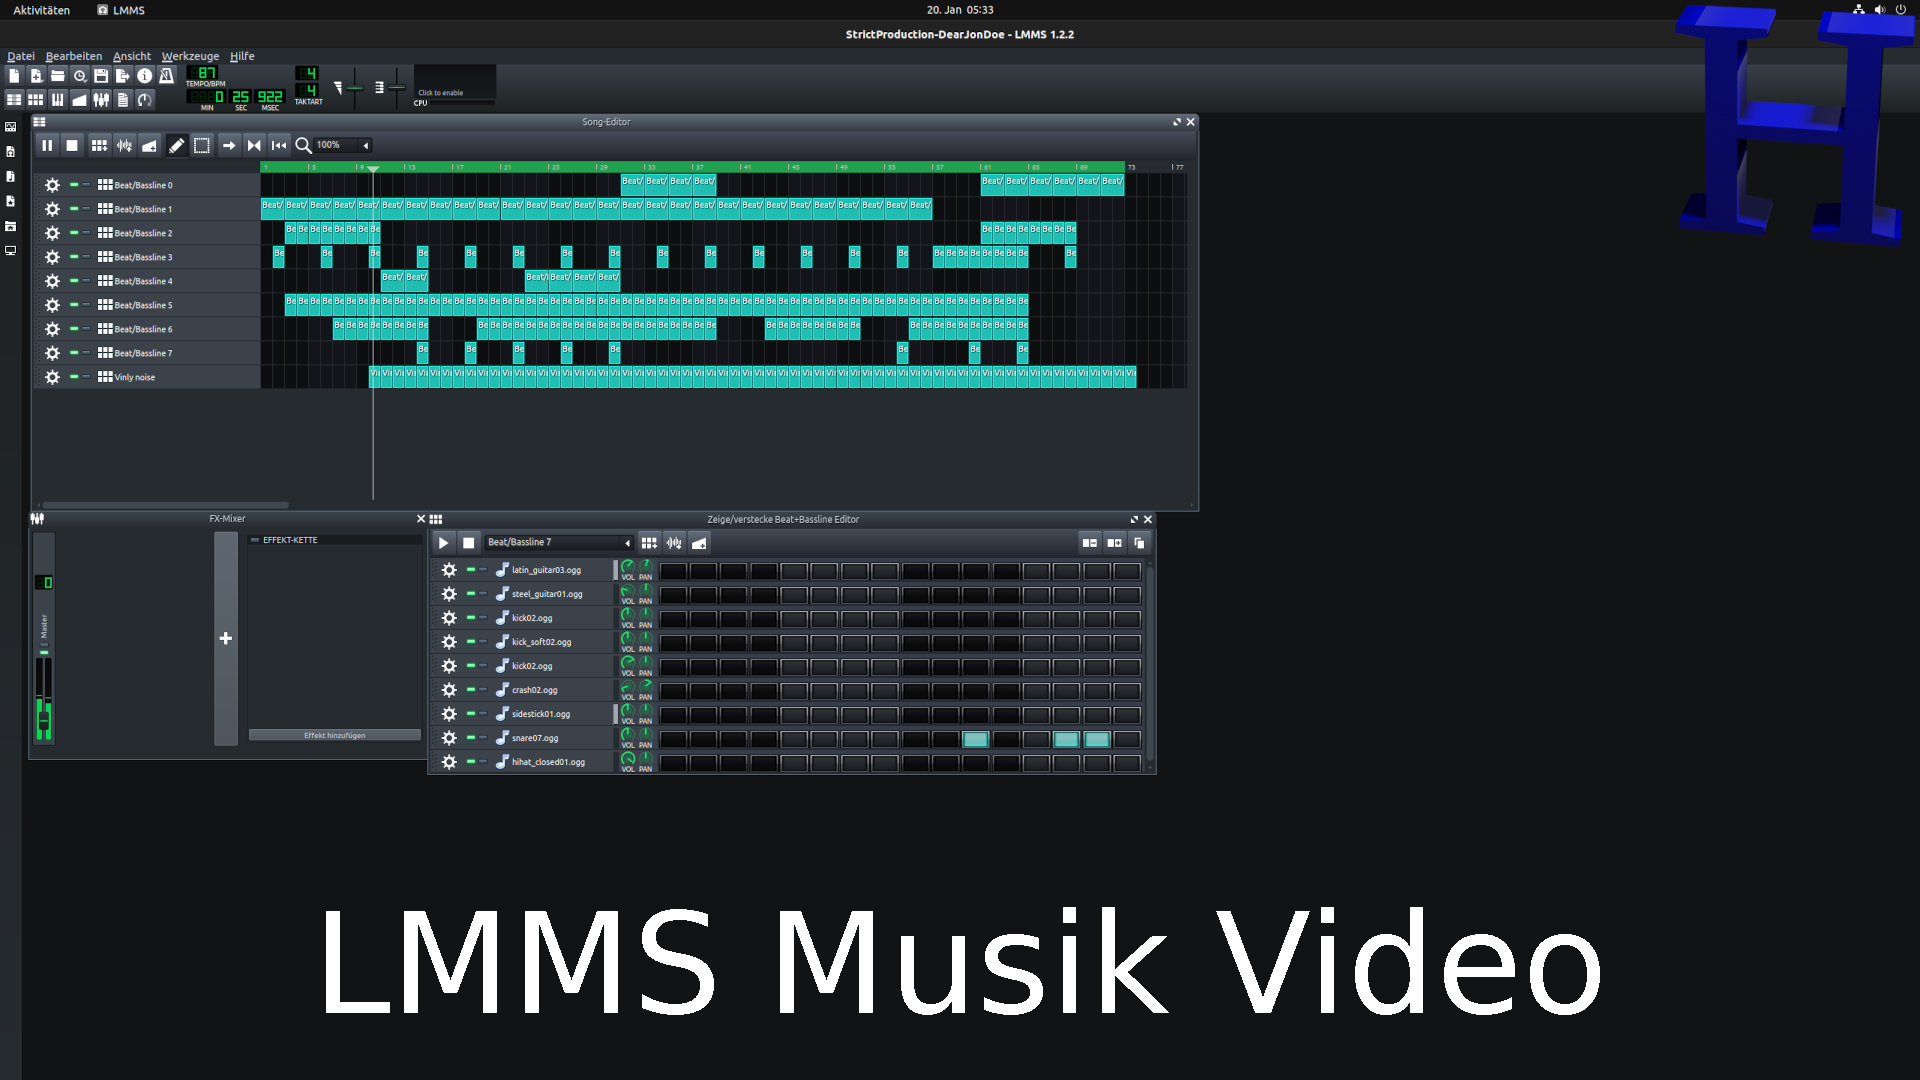1920x1080 pixels.
Task: Add steps icon in the Beat+Bassline Editor
Action: 1114,543
